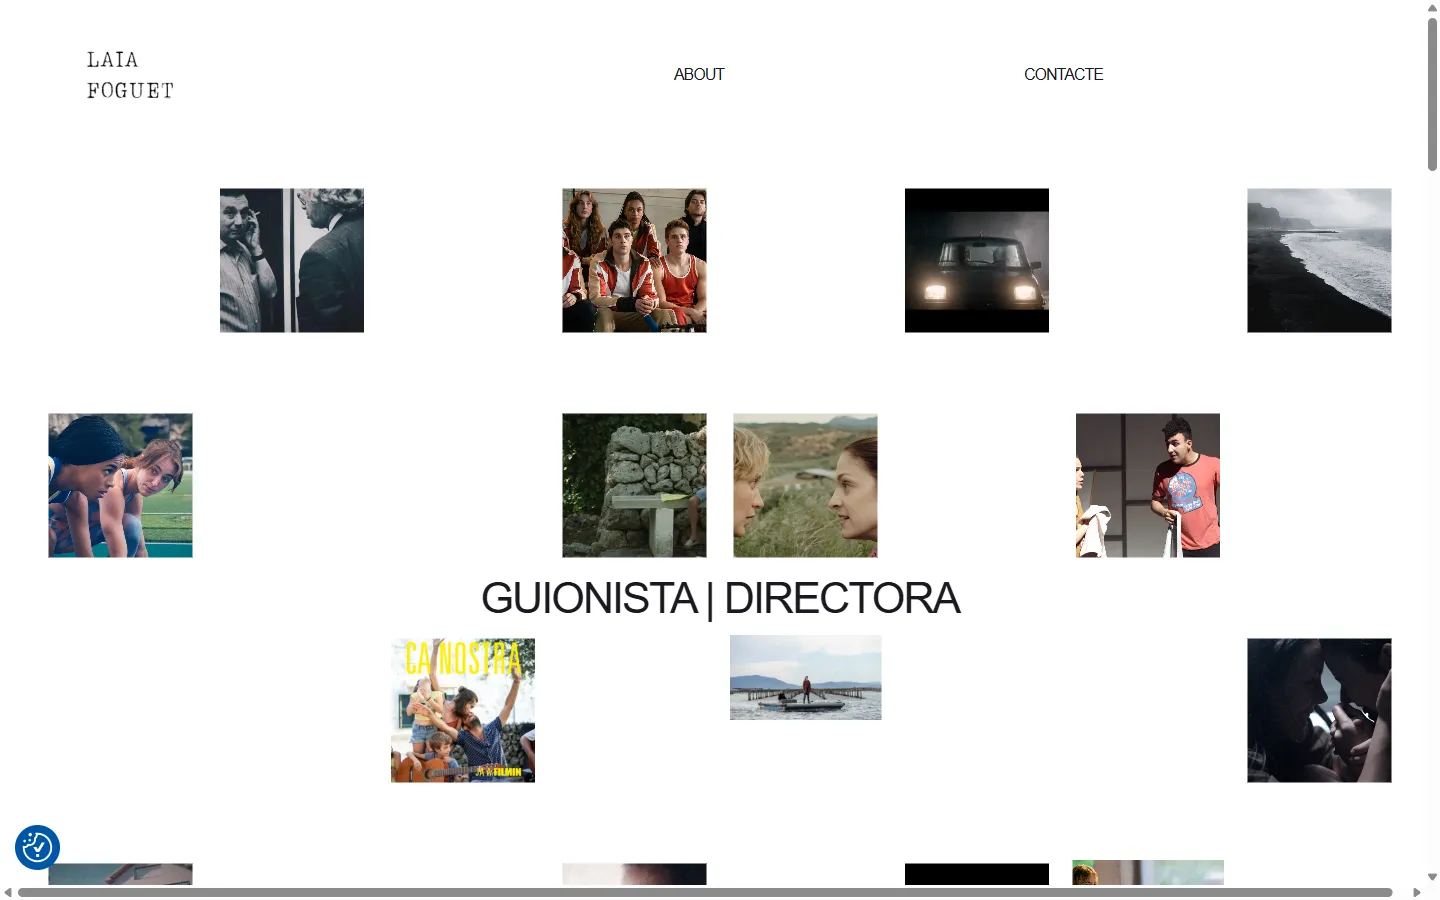Screen dimensions: 1440x900
Task: View the person on raft thumbnail
Action: click(806, 677)
